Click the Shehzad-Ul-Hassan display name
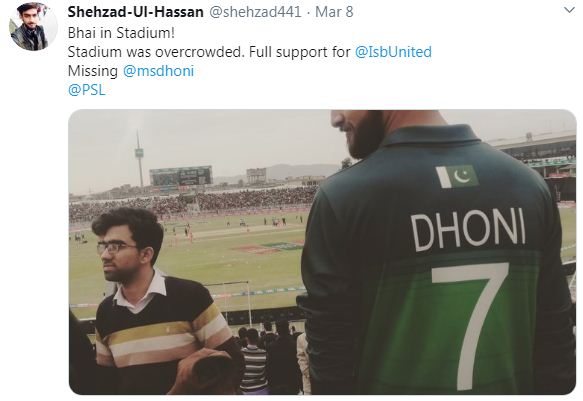The width and height of the screenshot is (583, 401). 135,12
